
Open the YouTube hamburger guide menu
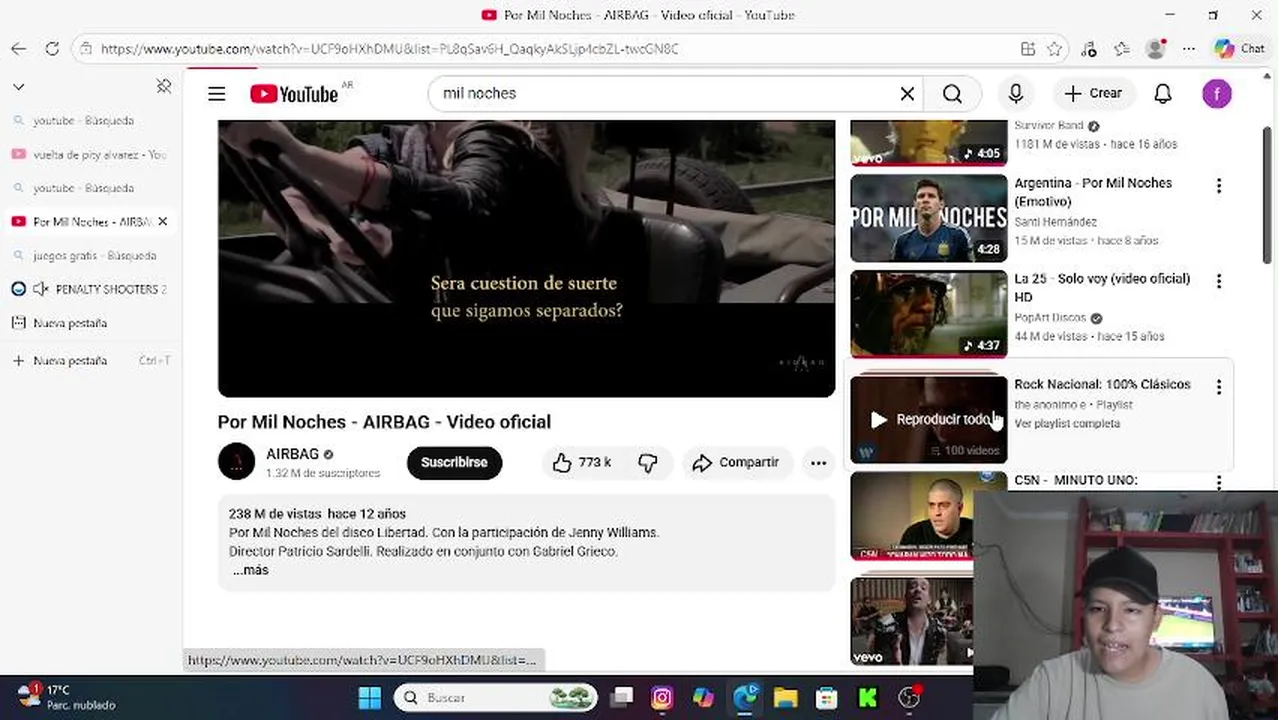click(x=216, y=94)
